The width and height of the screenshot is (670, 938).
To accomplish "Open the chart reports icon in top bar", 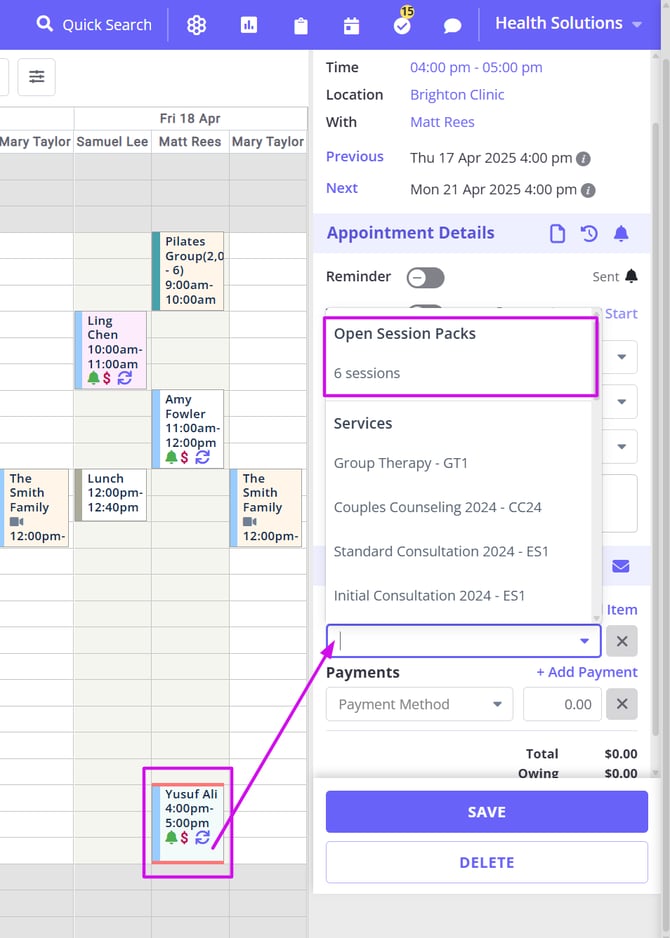I will pos(249,25).
